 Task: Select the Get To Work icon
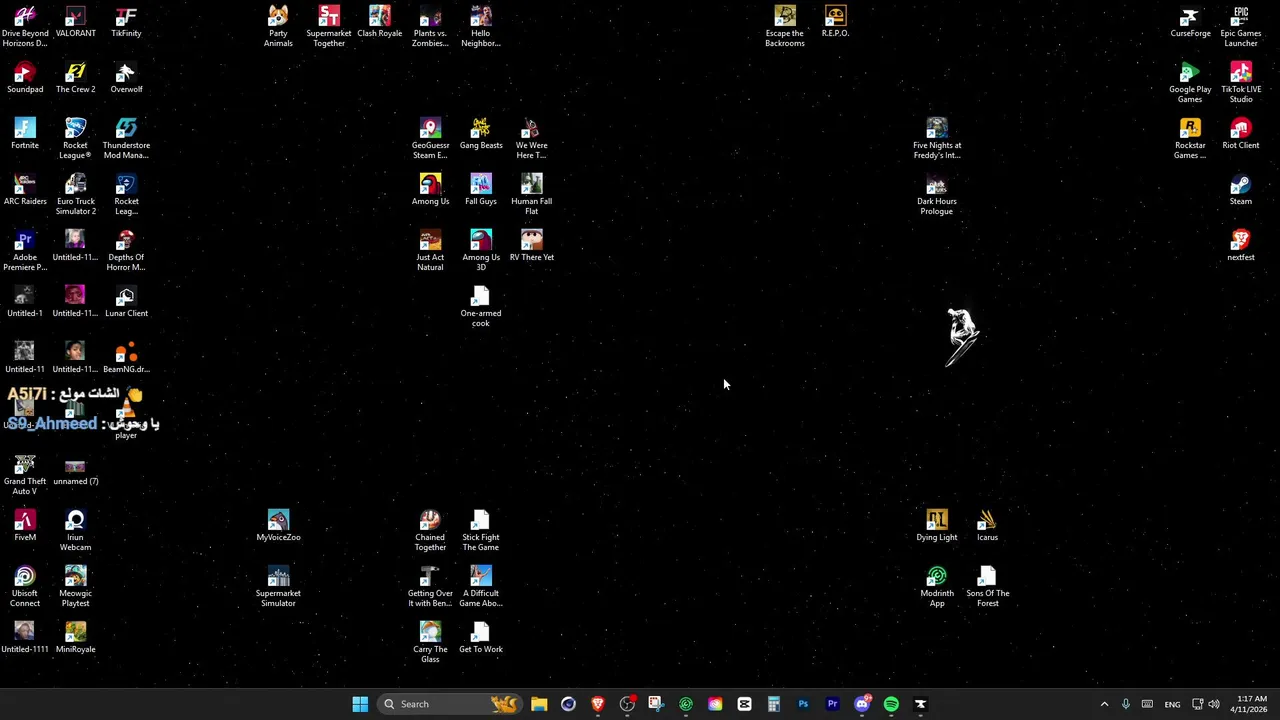(481, 638)
